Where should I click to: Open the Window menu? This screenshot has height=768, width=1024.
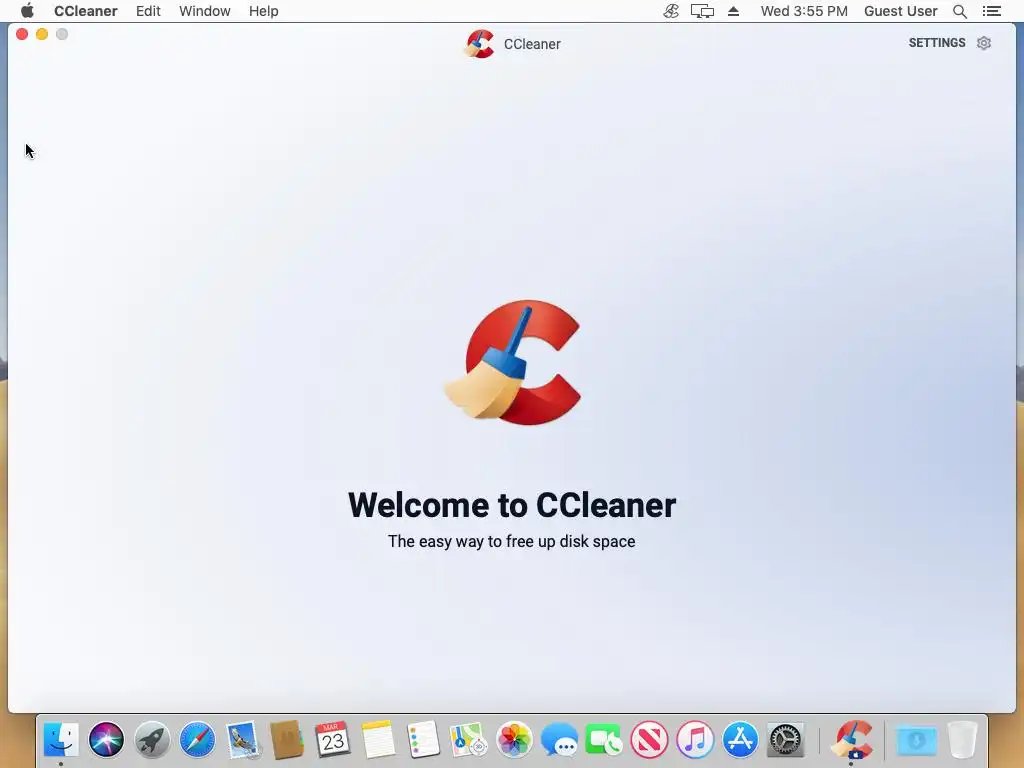coord(204,11)
